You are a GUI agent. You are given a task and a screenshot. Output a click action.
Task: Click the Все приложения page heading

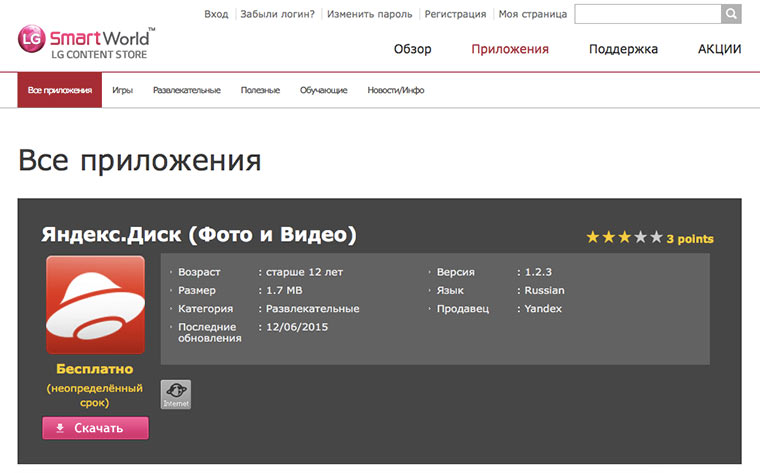click(x=140, y=160)
